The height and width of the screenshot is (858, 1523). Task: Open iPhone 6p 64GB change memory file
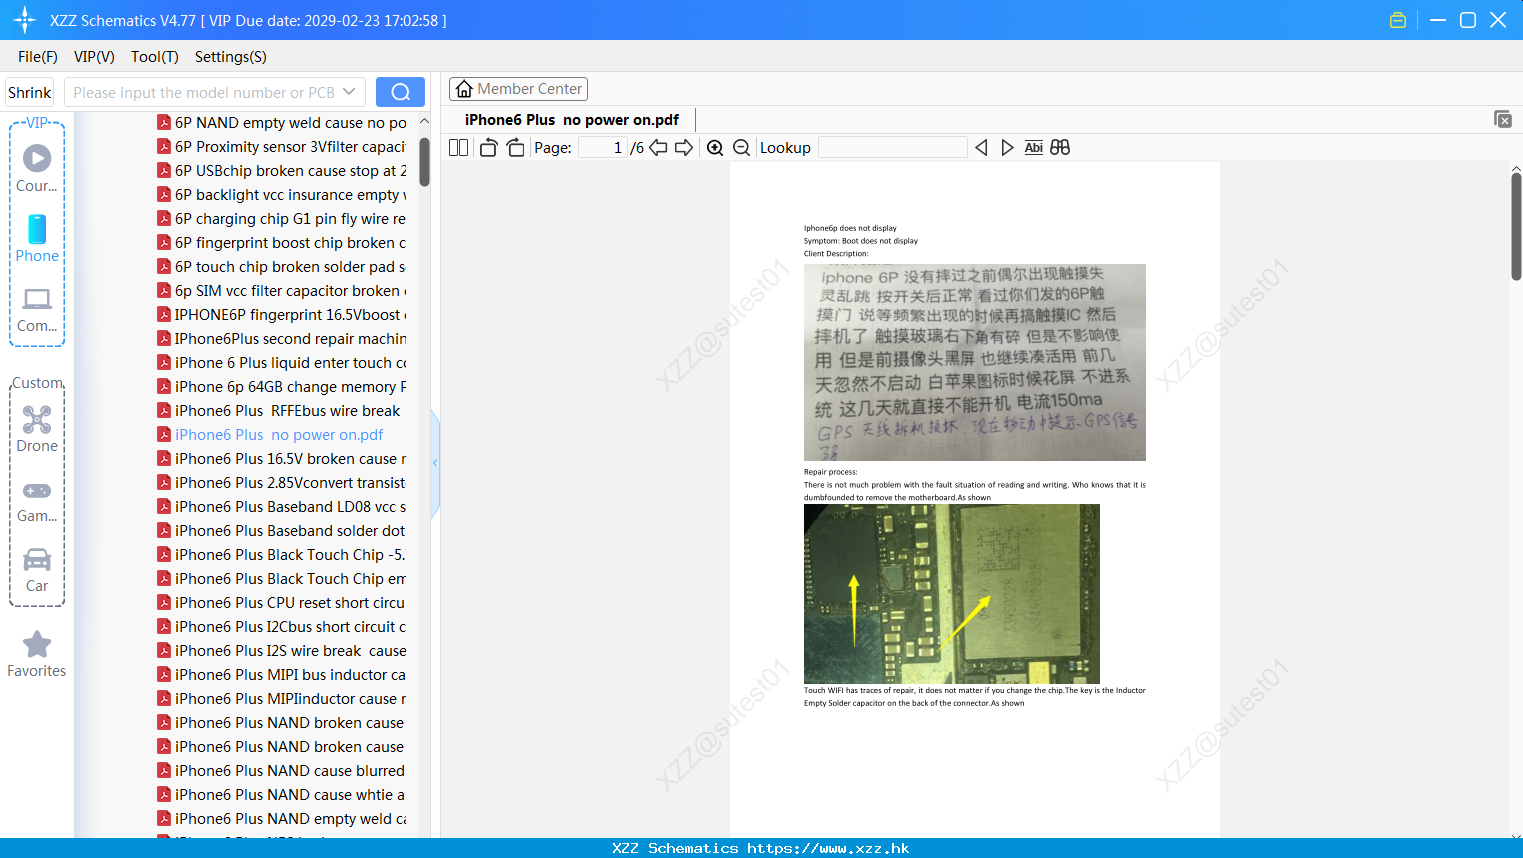point(282,387)
